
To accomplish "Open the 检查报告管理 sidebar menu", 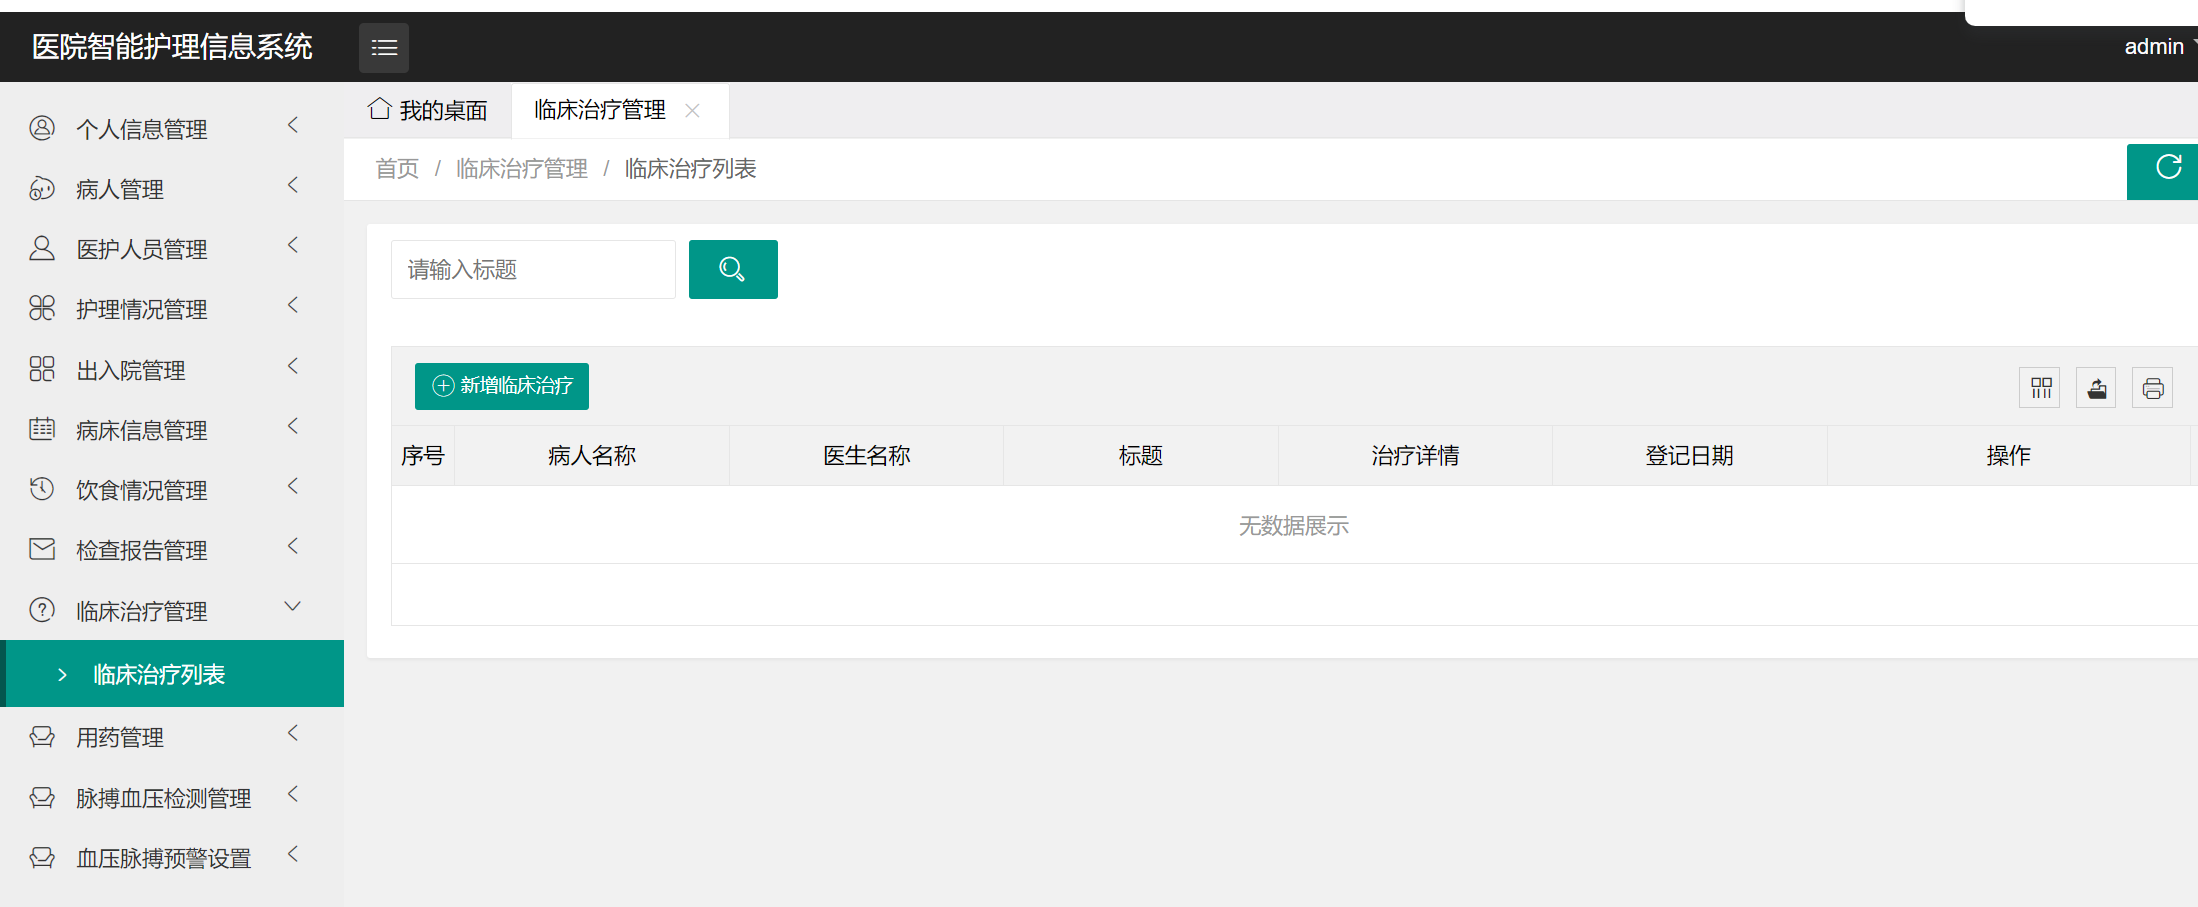I will point(172,549).
